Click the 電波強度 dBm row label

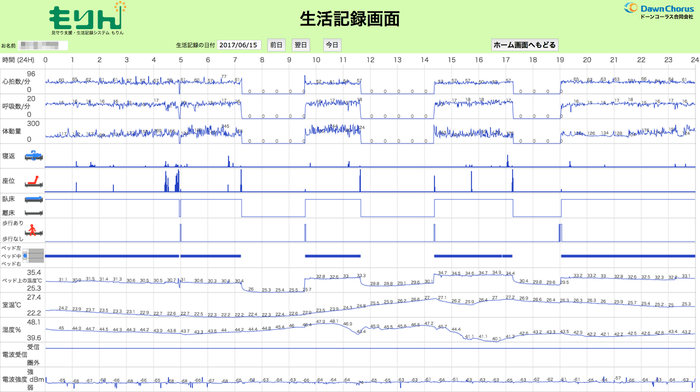[x=23, y=379]
